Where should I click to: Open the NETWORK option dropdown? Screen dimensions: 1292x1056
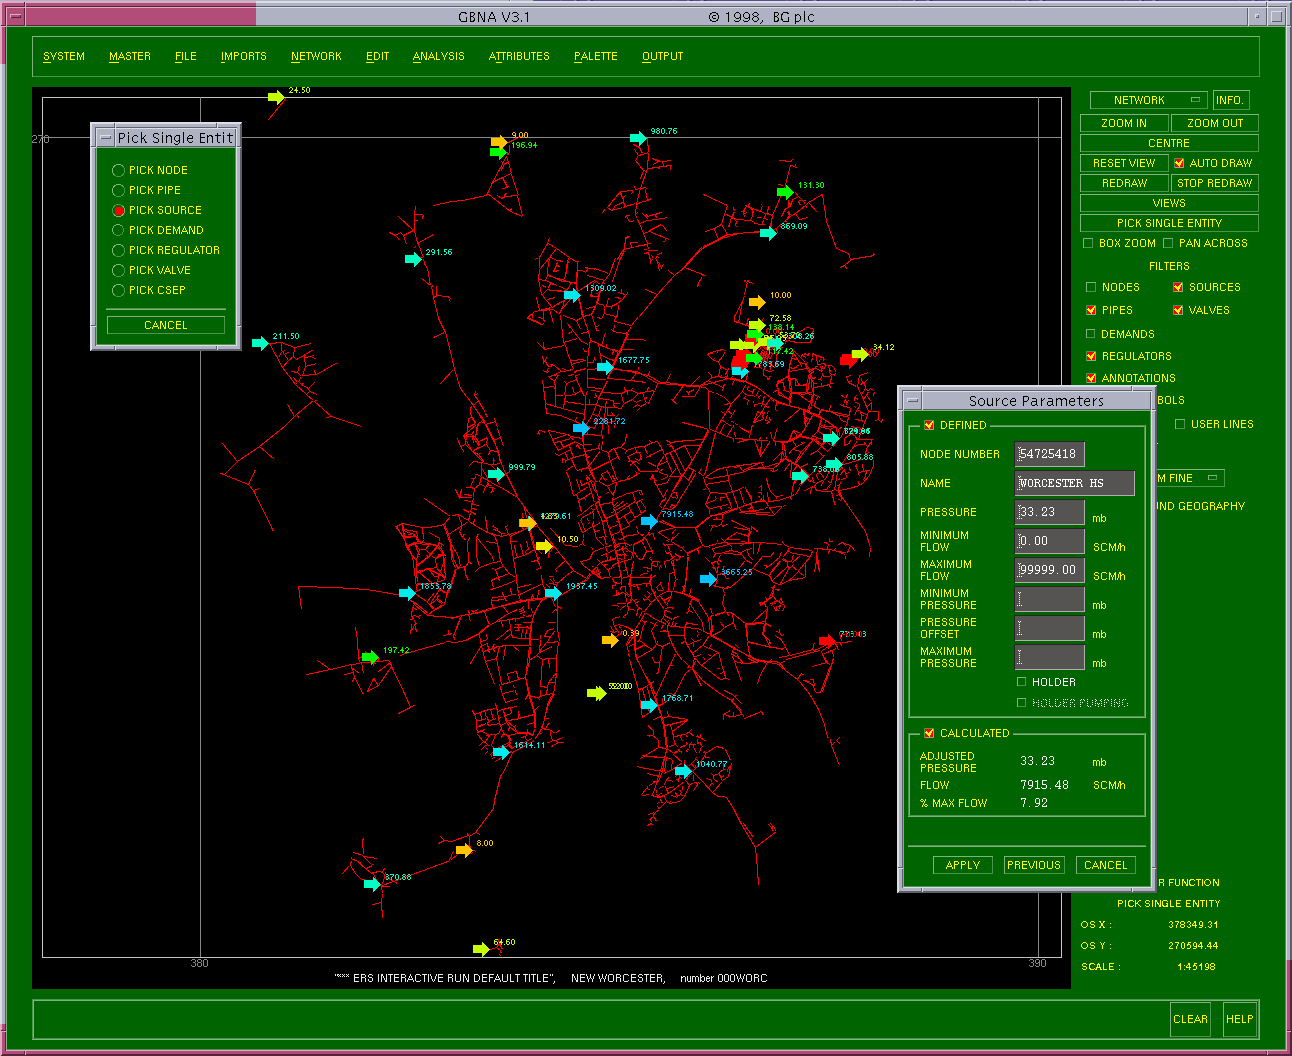1148,100
